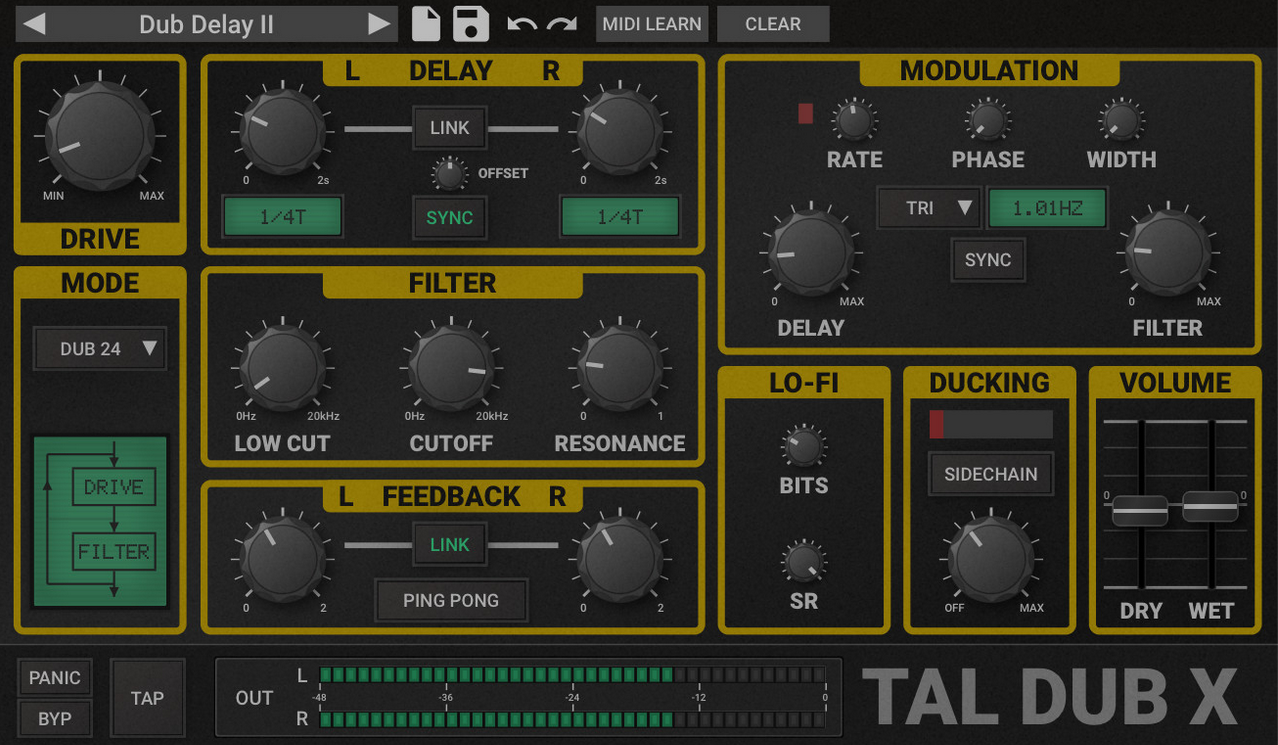Click the WET volume fader handle
Viewport: 1278px width, 745px height.
(1210, 506)
